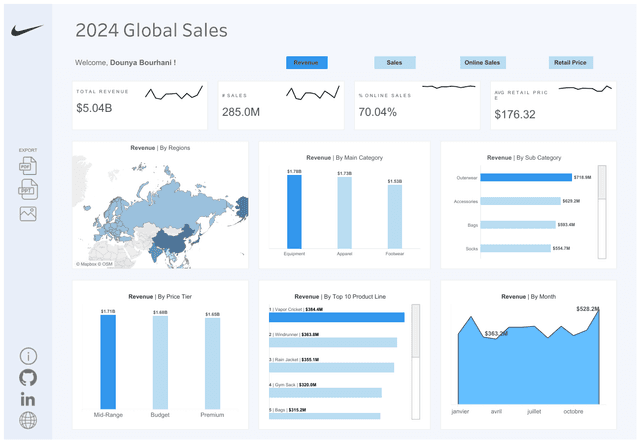Viewport: 640px width, 443px height.
Task: Select the Outerwear sub category bar
Action: (x=526, y=177)
